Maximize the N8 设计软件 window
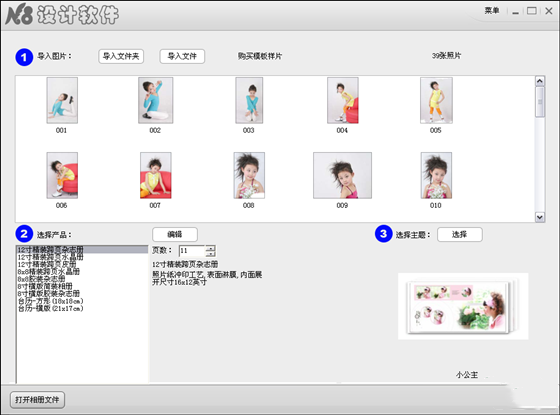Image resolution: width=560 pixels, height=415 pixels. click(532, 11)
